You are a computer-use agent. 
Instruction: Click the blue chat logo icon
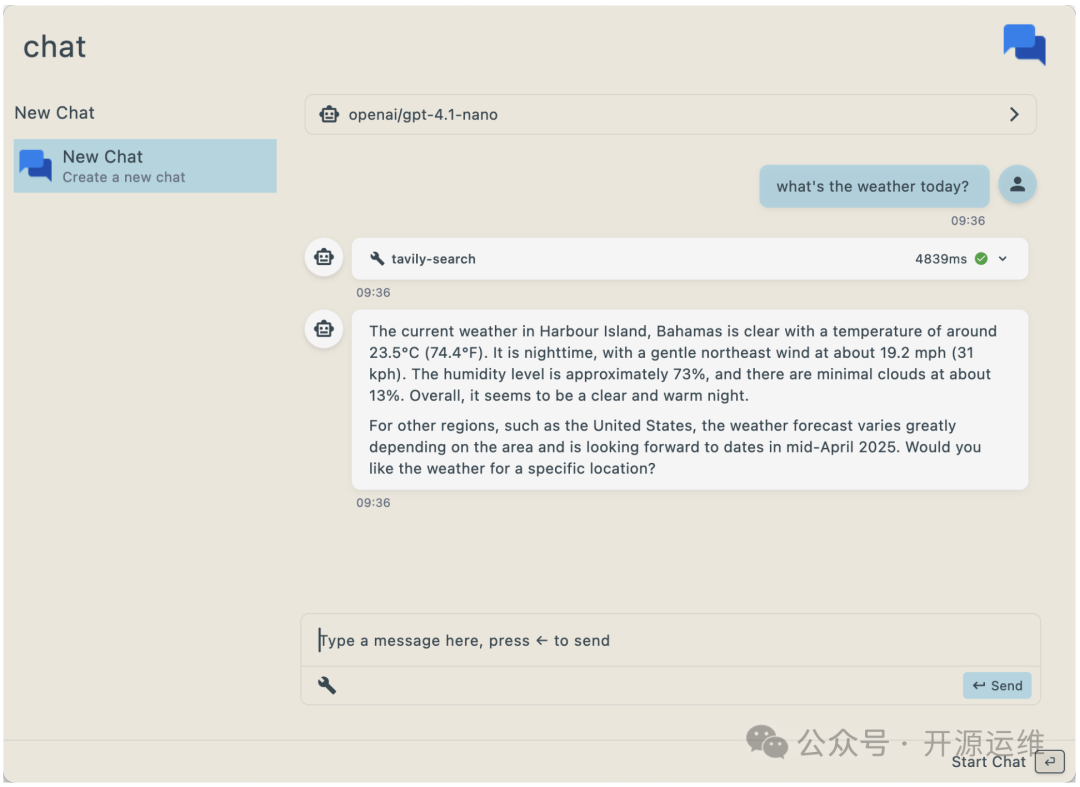pos(1024,44)
